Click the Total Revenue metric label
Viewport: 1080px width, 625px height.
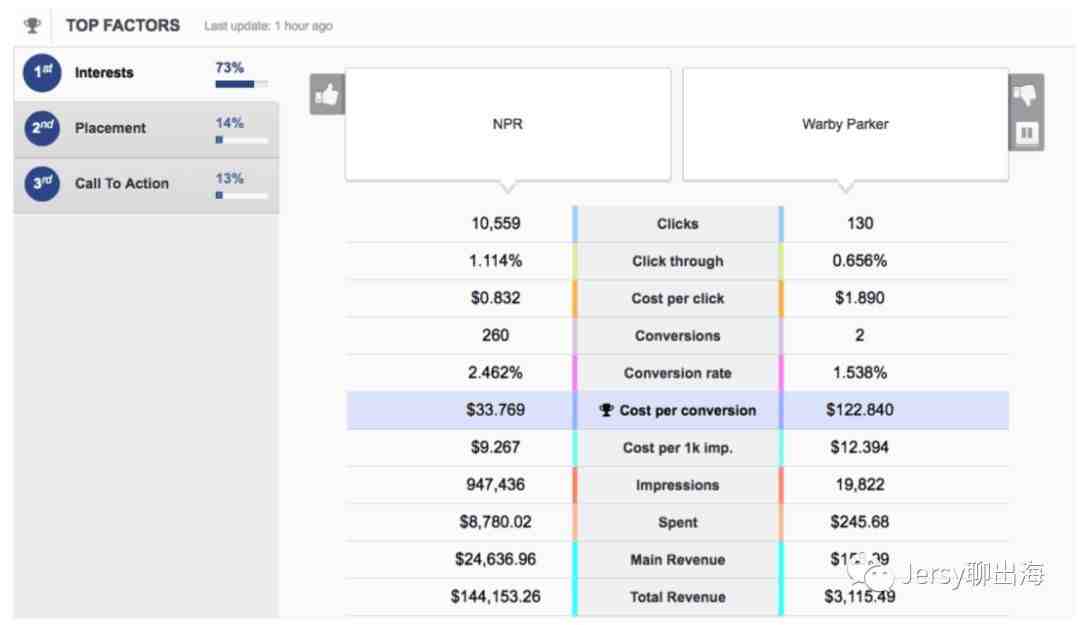click(678, 597)
